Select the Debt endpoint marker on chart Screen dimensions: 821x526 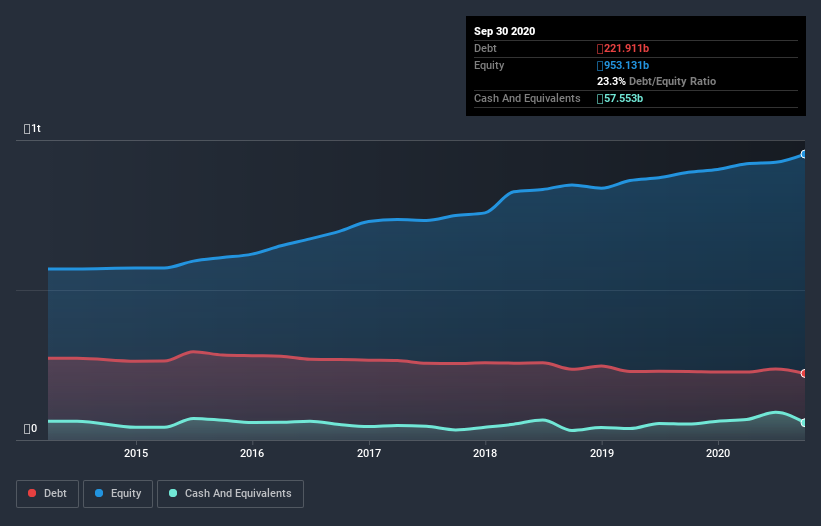(x=804, y=373)
